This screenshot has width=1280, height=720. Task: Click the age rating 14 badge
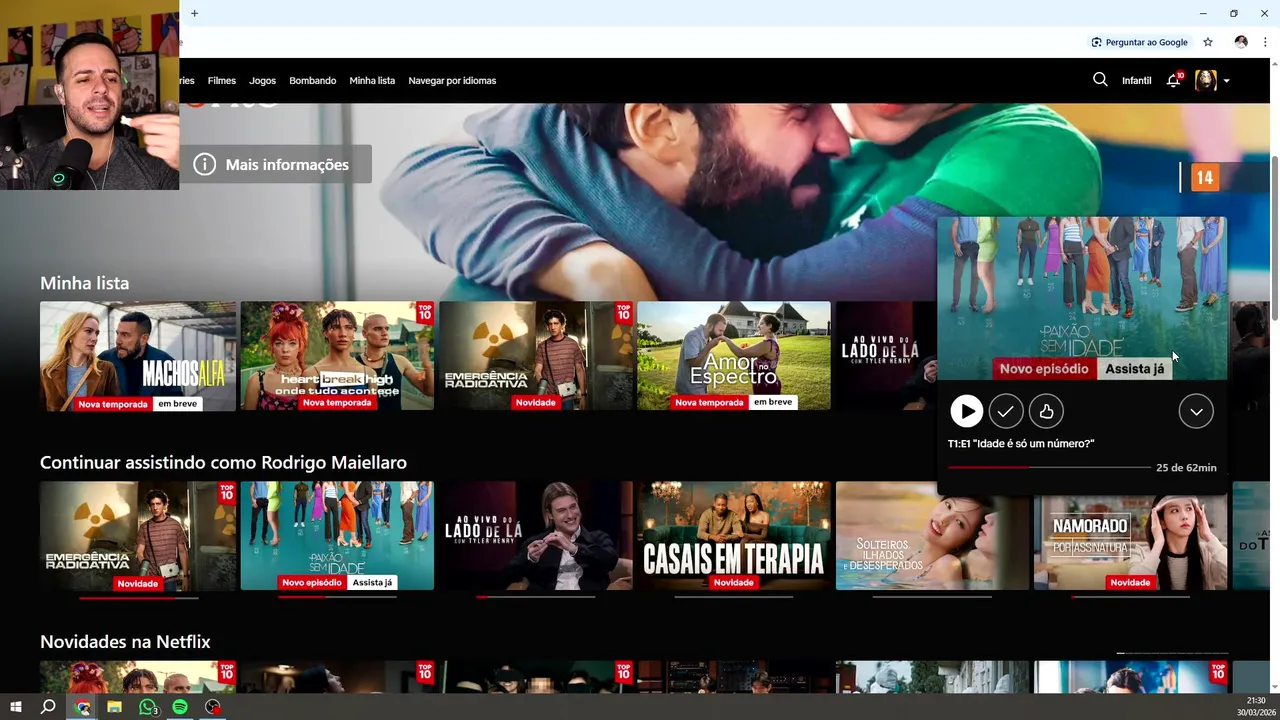pos(1204,178)
